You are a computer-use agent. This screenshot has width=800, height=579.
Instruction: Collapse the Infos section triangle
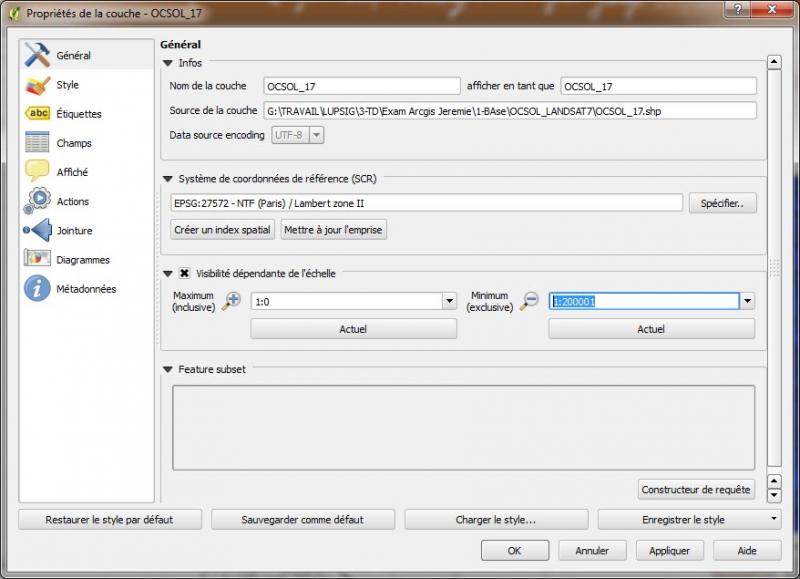[x=168, y=64]
